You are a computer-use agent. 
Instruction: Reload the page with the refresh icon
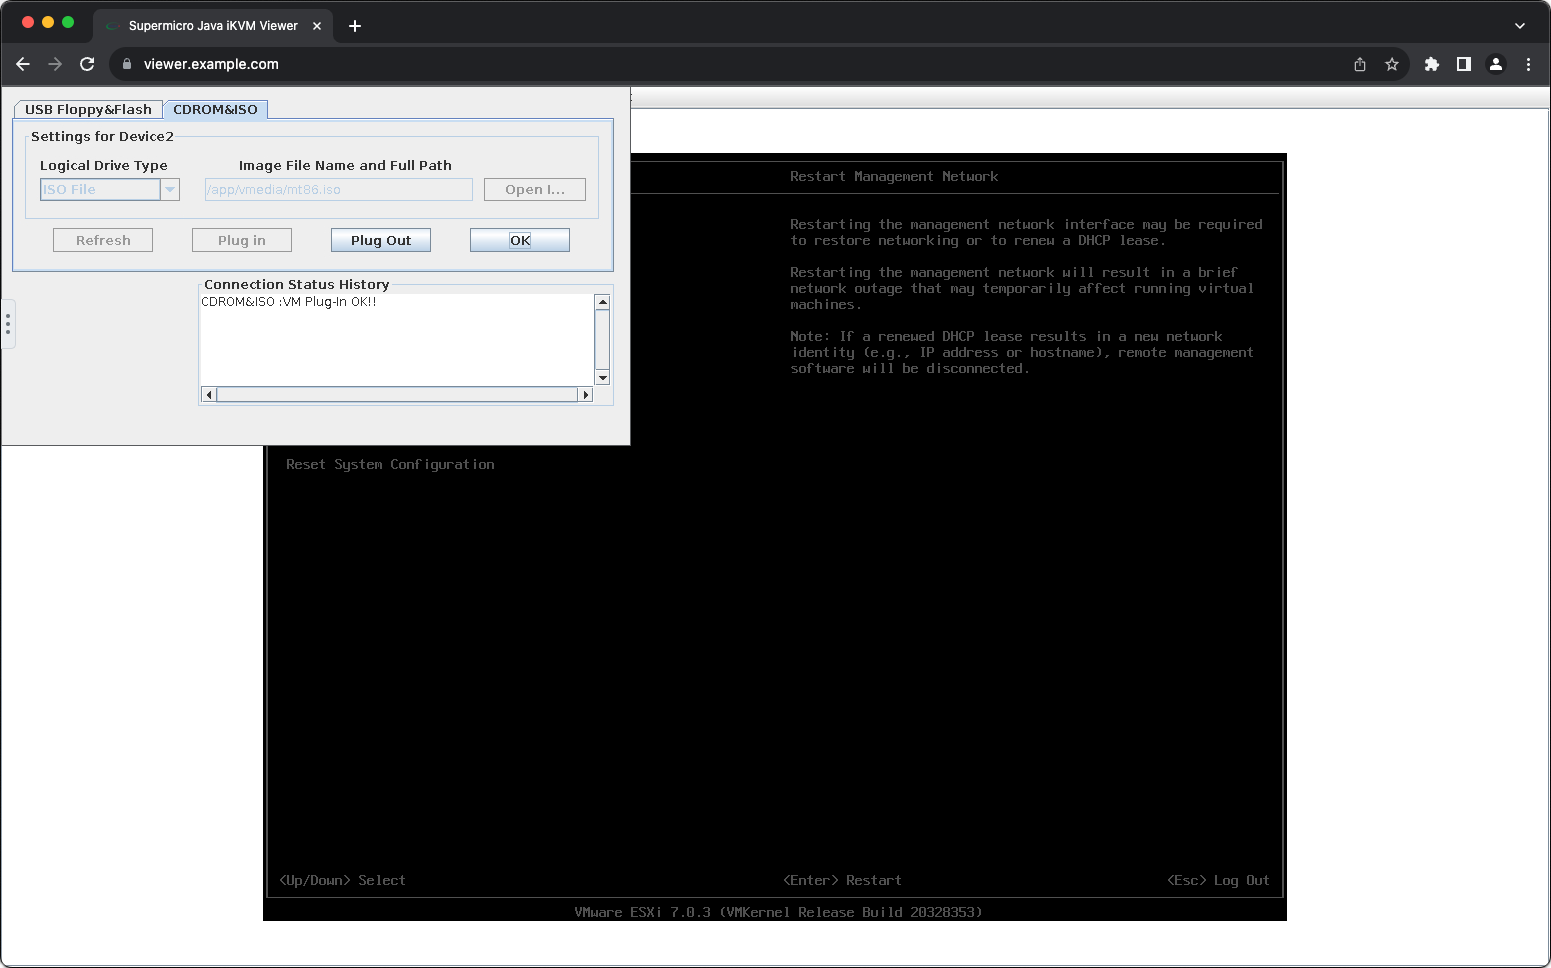coord(87,64)
